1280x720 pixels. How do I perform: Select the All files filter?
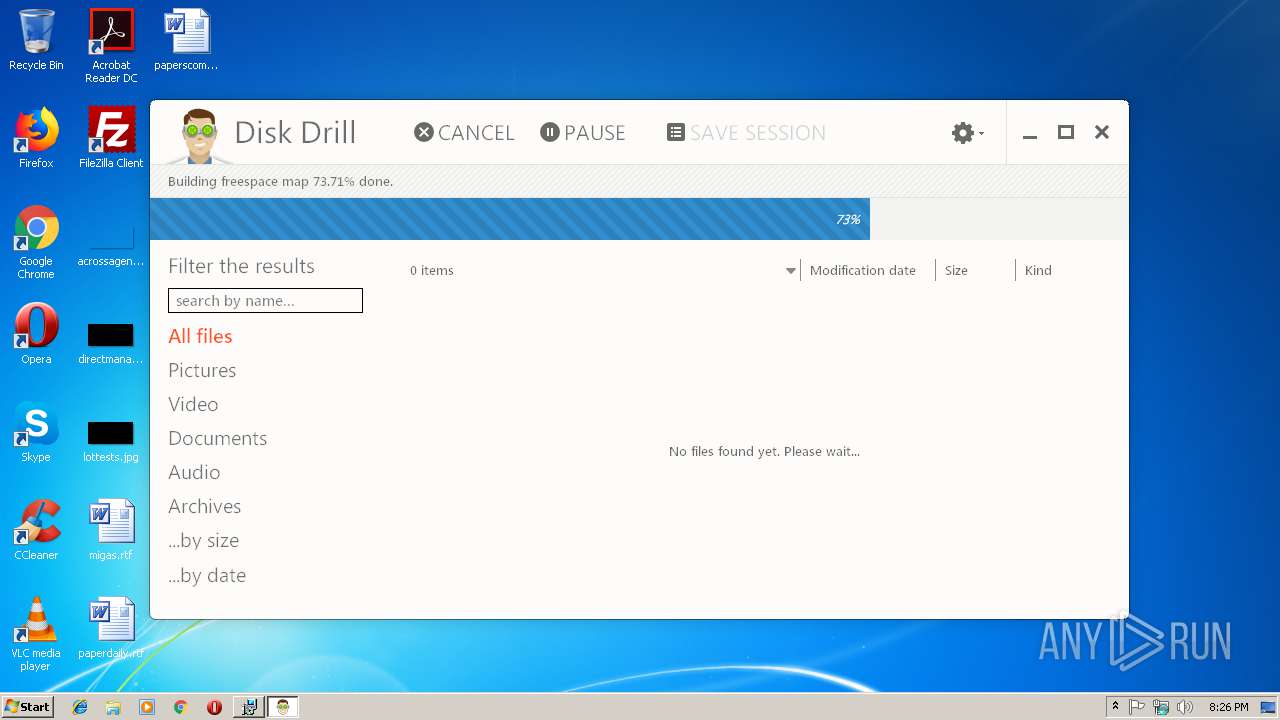(200, 336)
